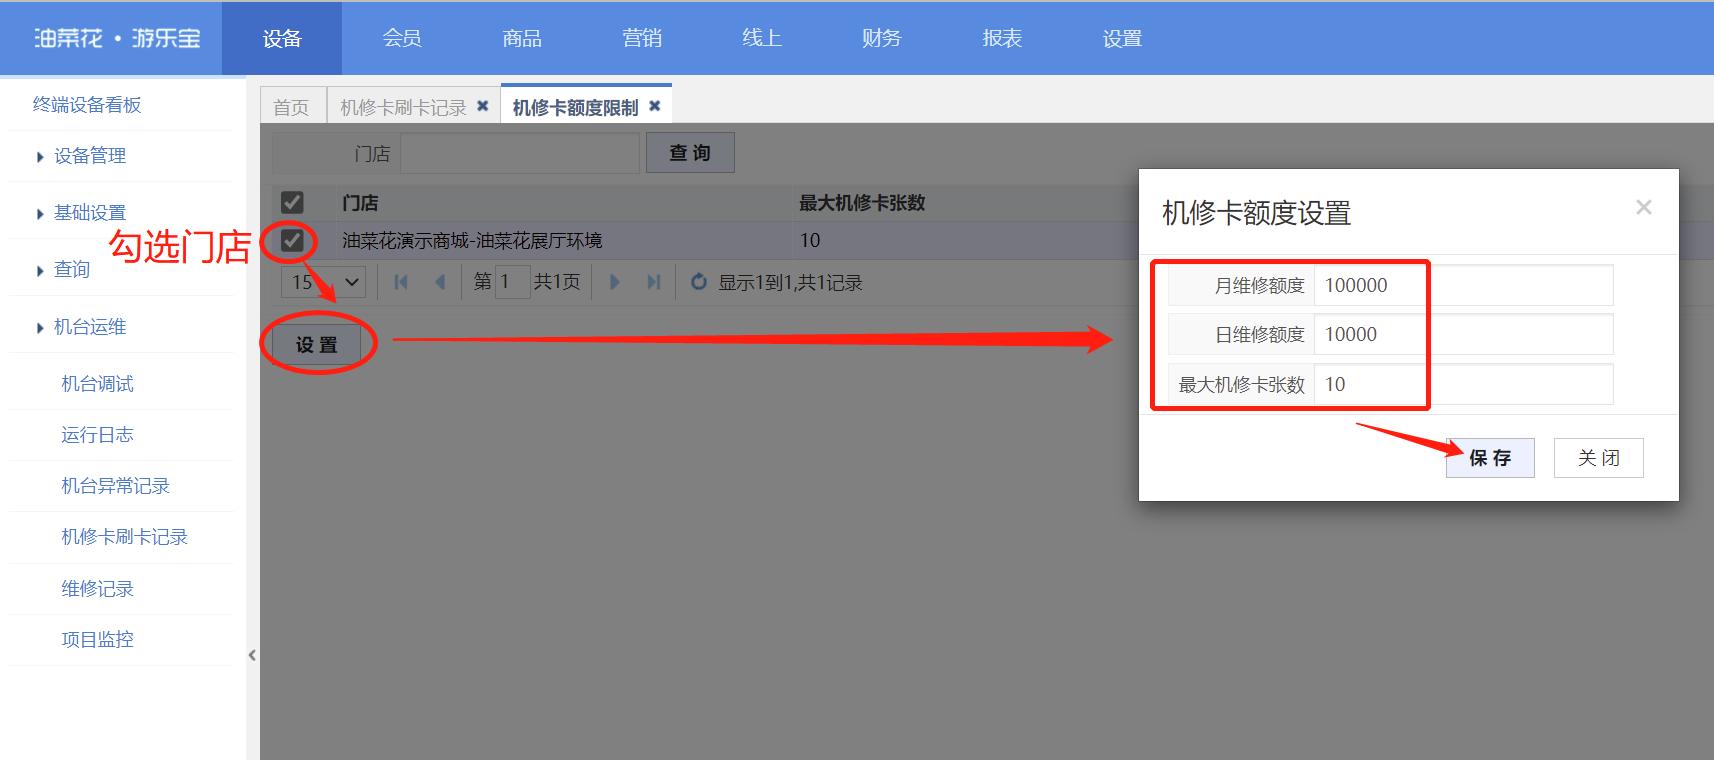Switch to the 机修卡刷卡记录 tab

pyautogui.click(x=403, y=107)
